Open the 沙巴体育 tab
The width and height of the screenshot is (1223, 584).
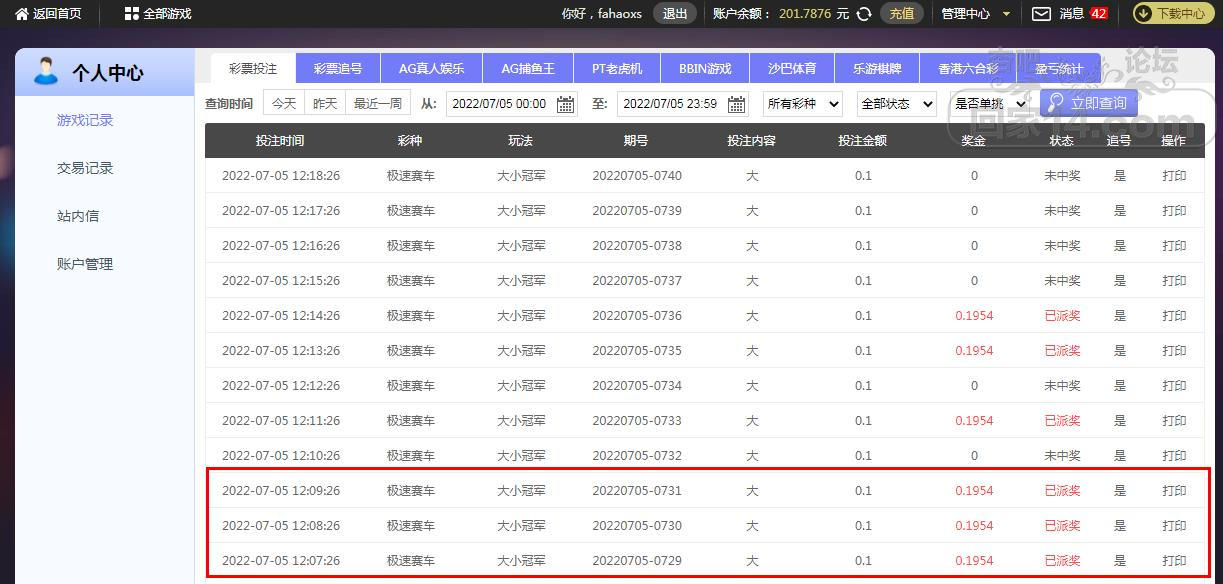coord(792,69)
